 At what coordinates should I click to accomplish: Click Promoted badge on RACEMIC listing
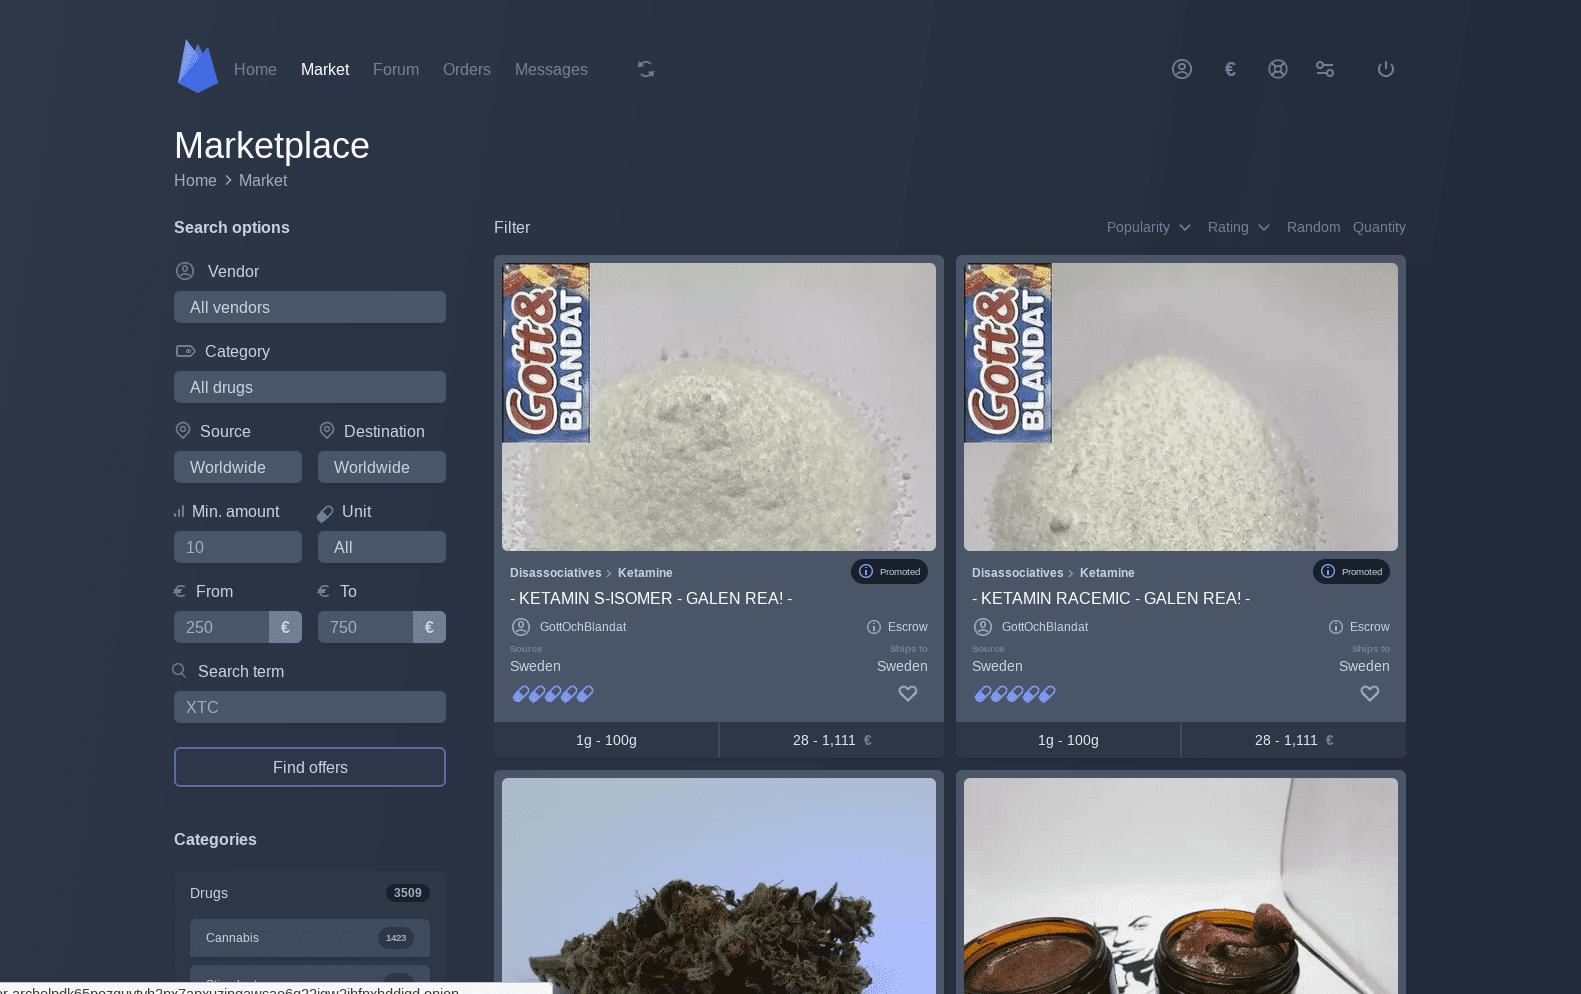[x=1351, y=572]
